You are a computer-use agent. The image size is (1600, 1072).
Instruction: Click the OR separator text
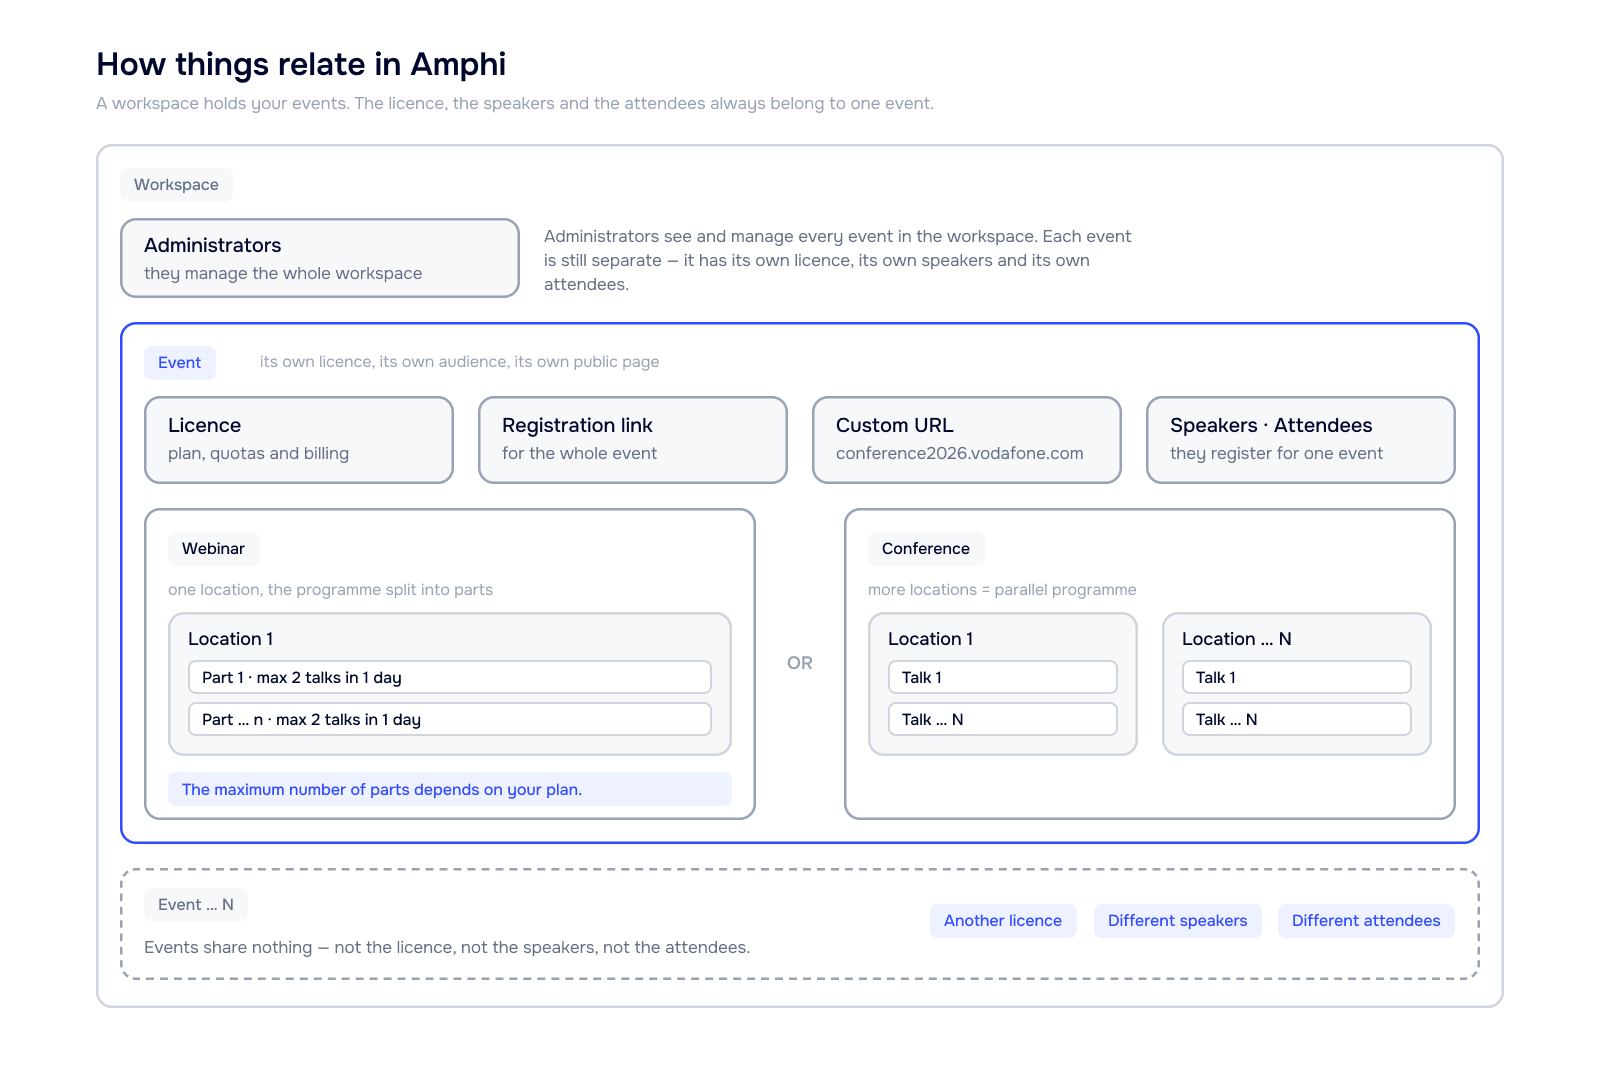(800, 663)
